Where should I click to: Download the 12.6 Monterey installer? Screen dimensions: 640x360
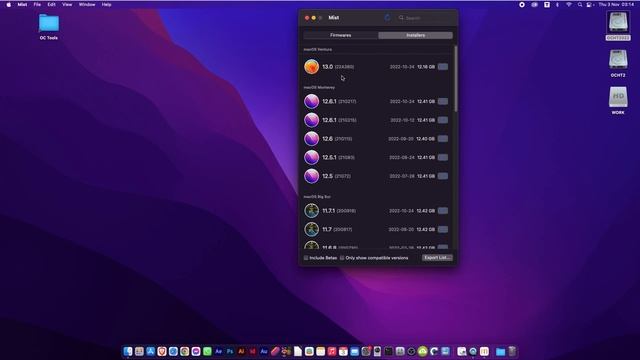point(443,139)
